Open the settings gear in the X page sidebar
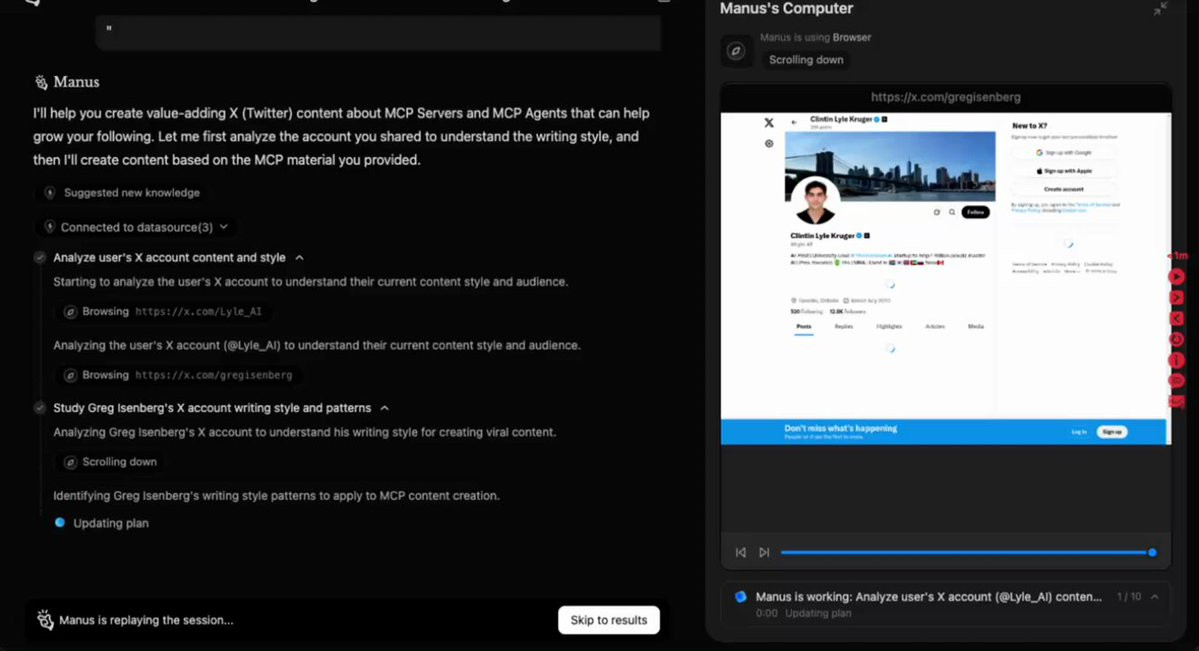The width and height of the screenshot is (1199, 651). tap(768, 143)
